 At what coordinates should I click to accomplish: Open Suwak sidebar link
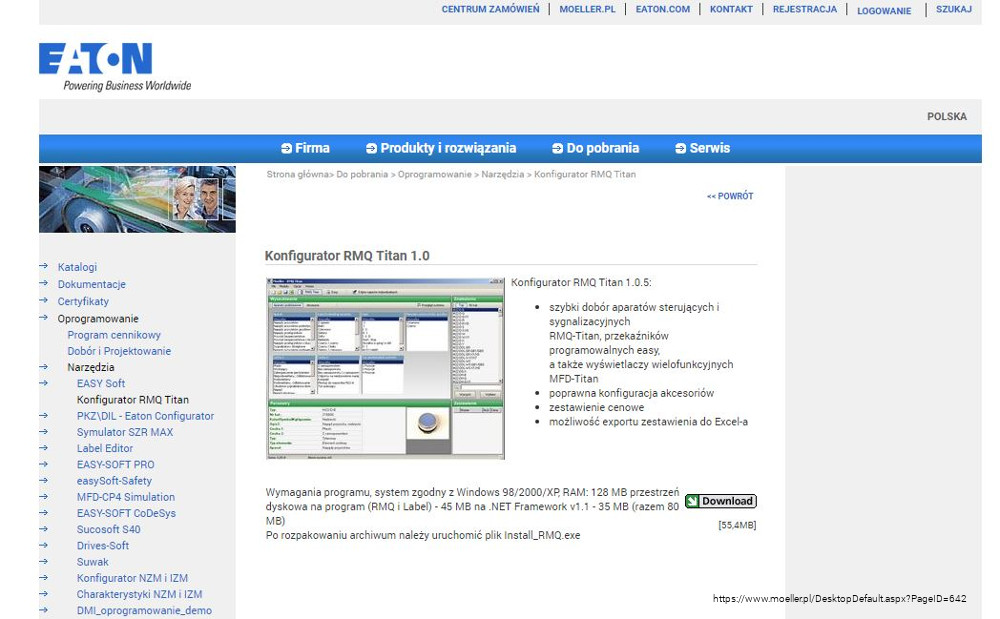point(92,562)
